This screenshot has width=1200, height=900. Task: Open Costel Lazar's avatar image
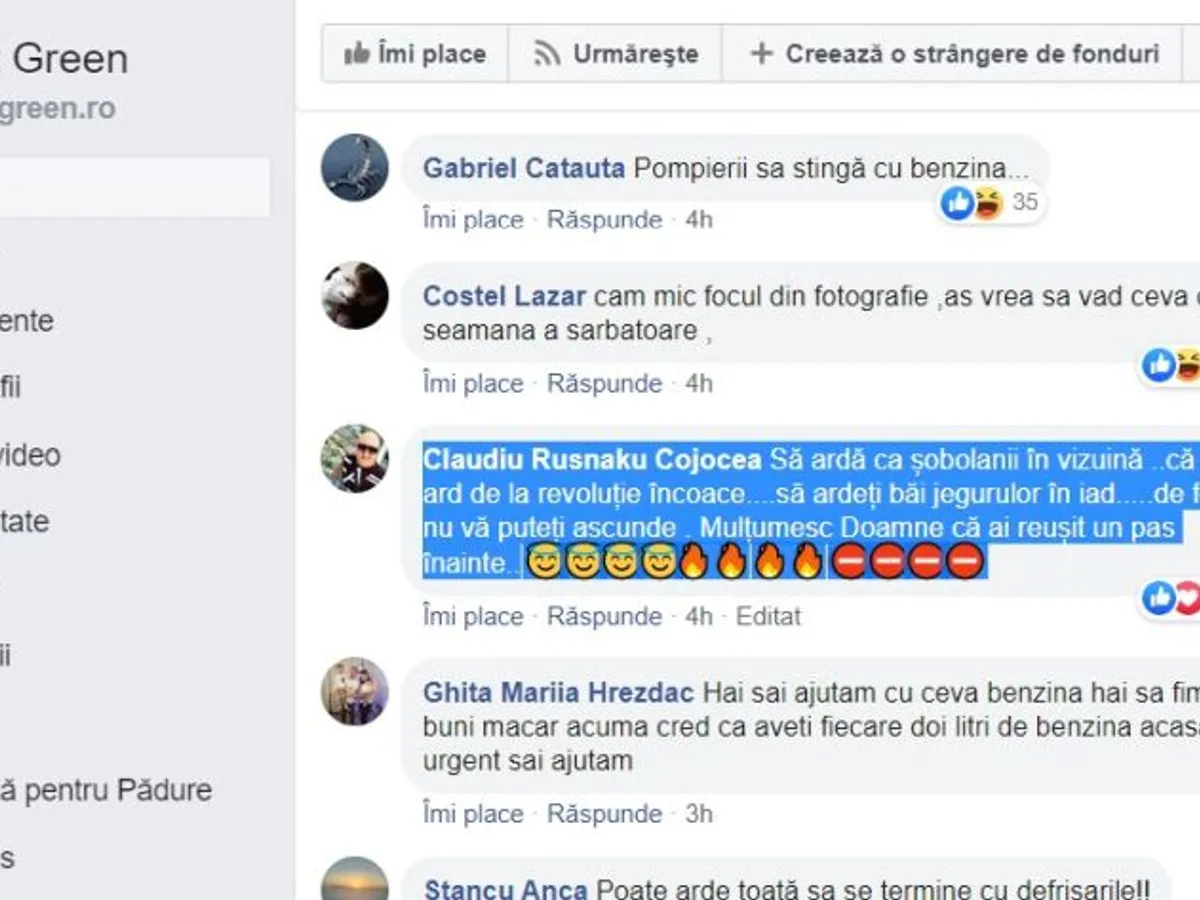tap(355, 296)
